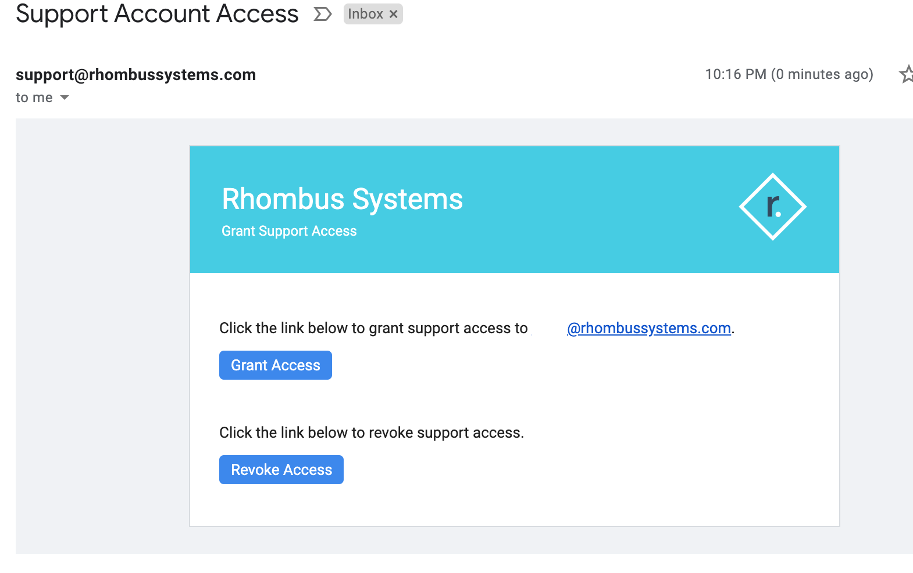Open the @rhombussystems.com email link
This screenshot has width=913, height=573.
click(648, 328)
